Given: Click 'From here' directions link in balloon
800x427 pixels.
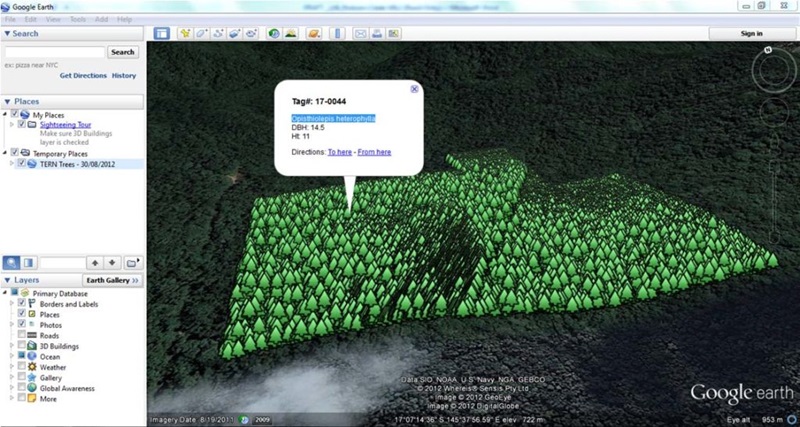Looking at the screenshot, I should pyautogui.click(x=374, y=152).
